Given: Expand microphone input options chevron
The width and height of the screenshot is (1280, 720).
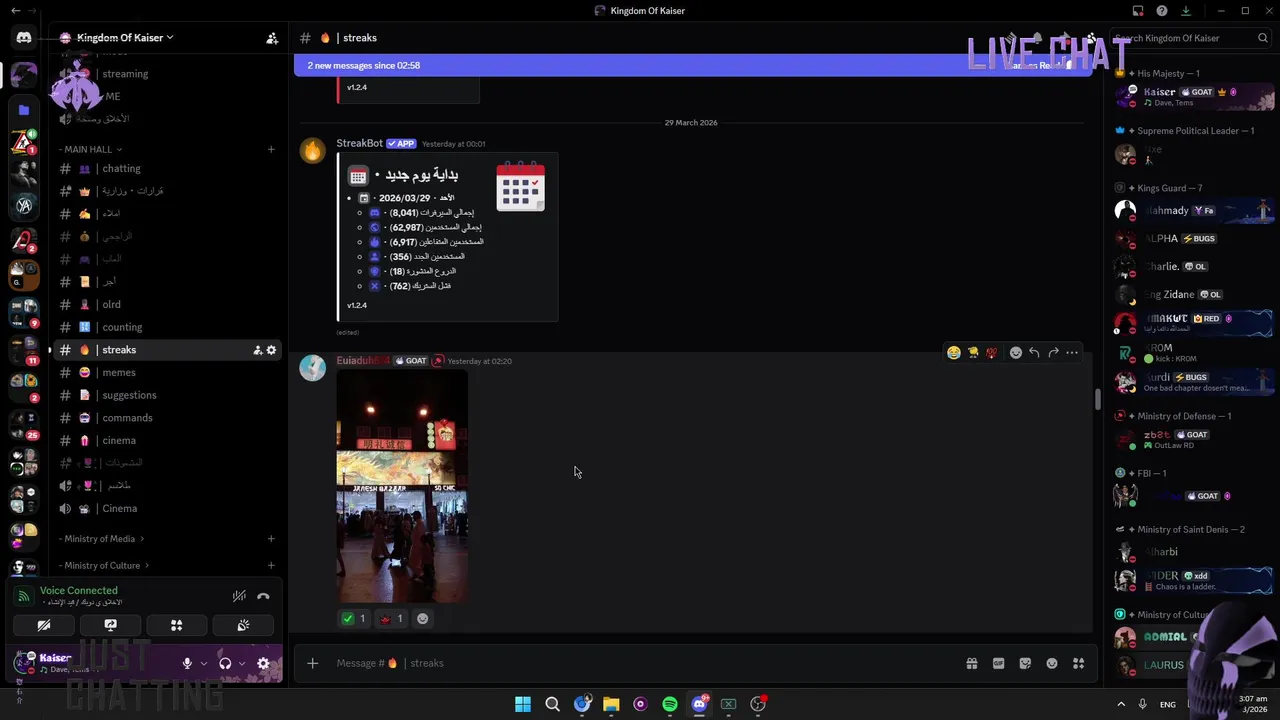Looking at the screenshot, I should click(204, 663).
